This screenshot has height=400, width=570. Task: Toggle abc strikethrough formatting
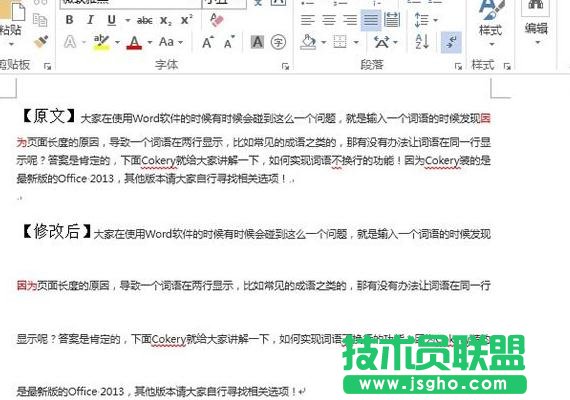tap(144, 20)
